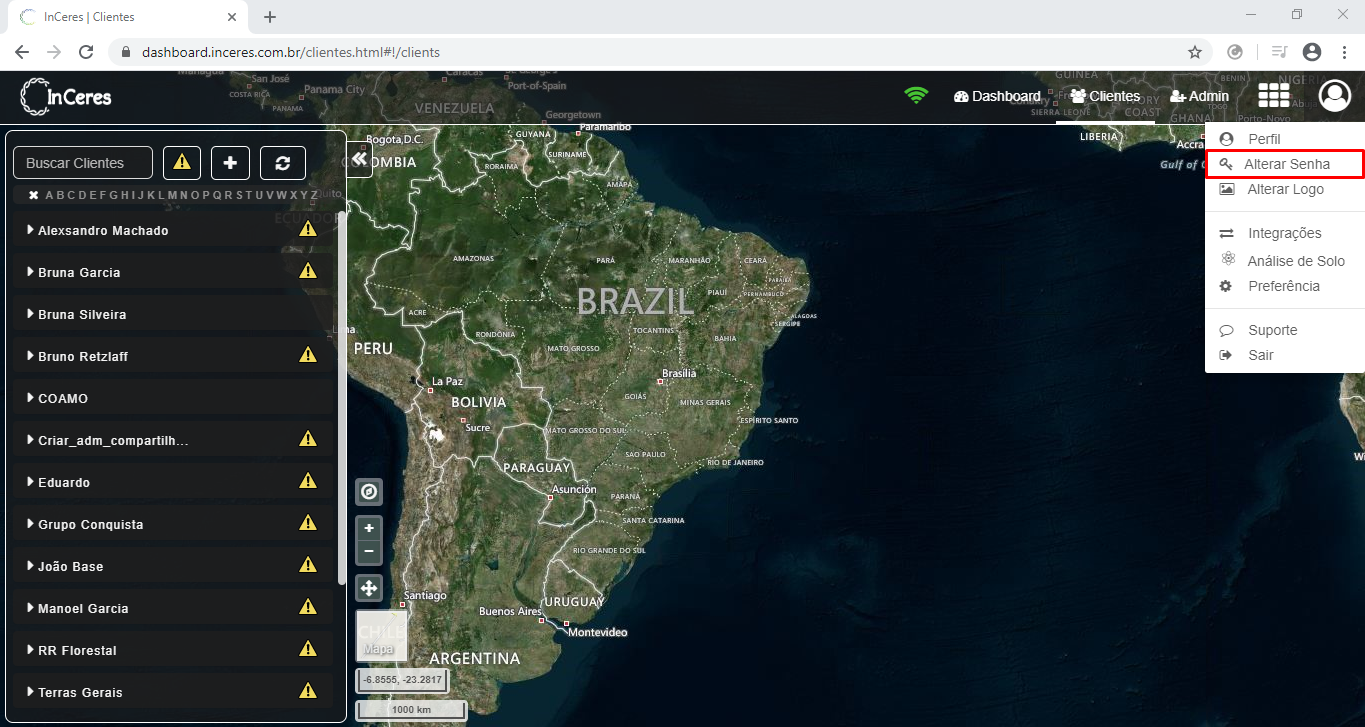Image resolution: width=1365 pixels, height=727 pixels.
Task: Click the InCeres logo
Action: click(66, 97)
